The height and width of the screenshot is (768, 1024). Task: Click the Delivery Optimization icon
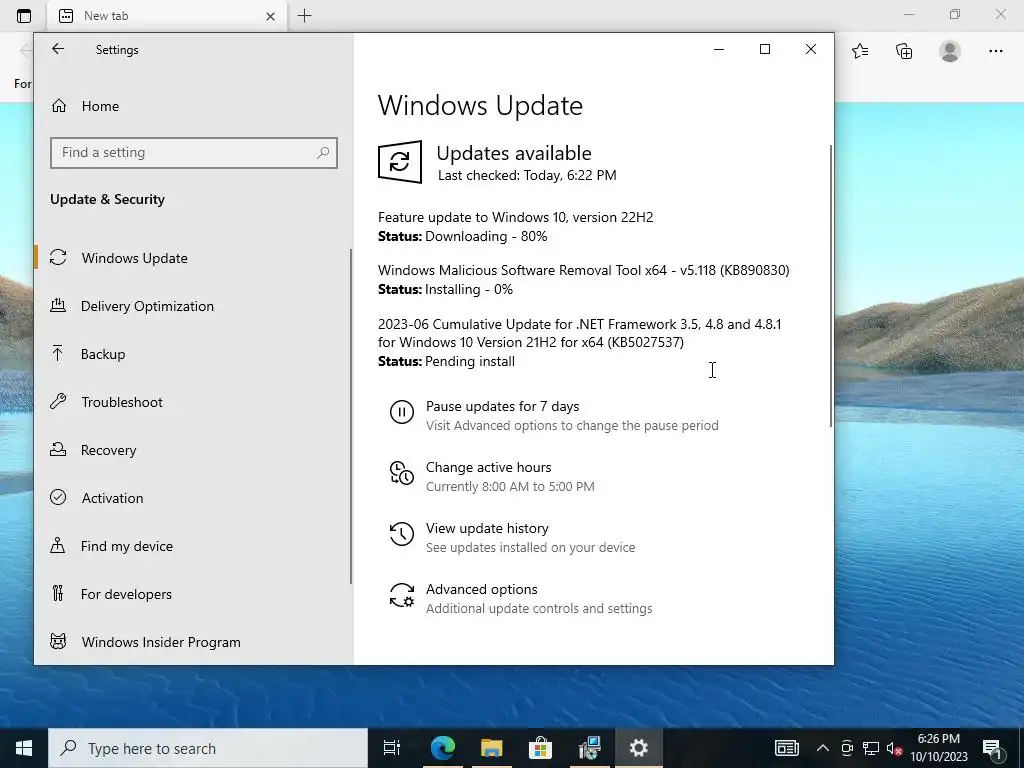[x=58, y=305]
